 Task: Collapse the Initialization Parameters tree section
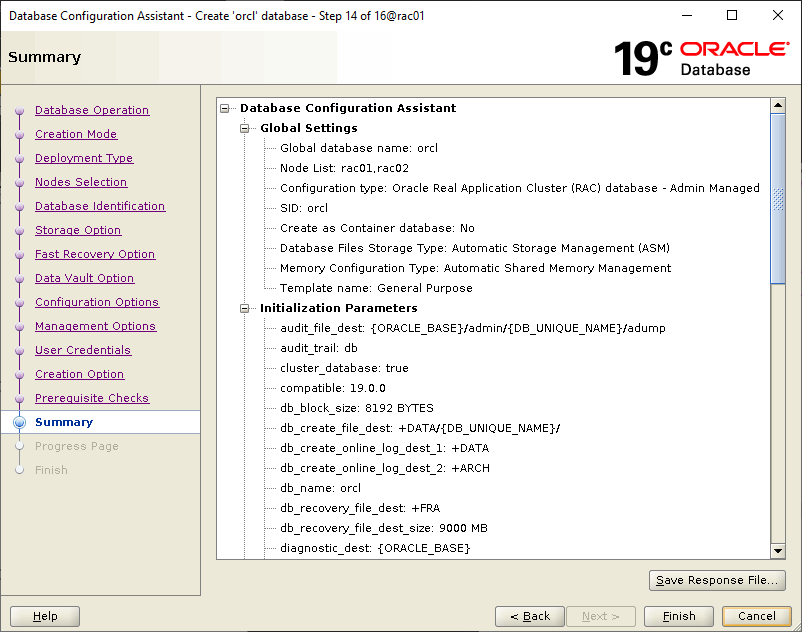tap(246, 308)
